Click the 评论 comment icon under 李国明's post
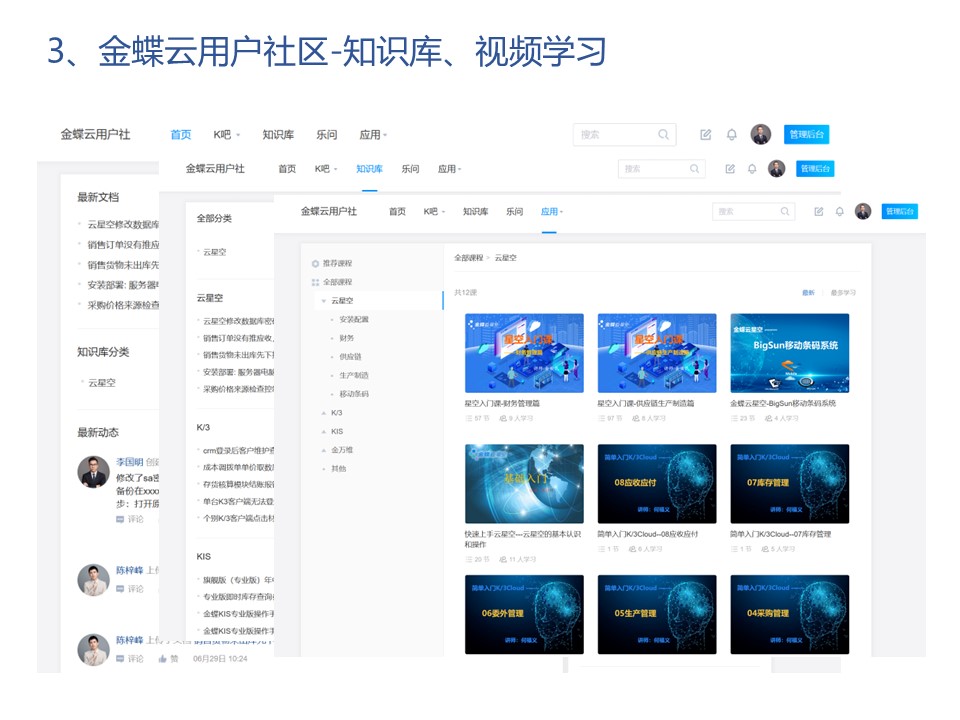The width and height of the screenshot is (960, 720). 120,519
